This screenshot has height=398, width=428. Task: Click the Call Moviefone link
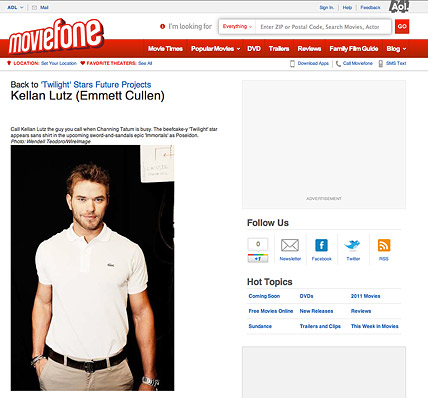[x=358, y=63]
